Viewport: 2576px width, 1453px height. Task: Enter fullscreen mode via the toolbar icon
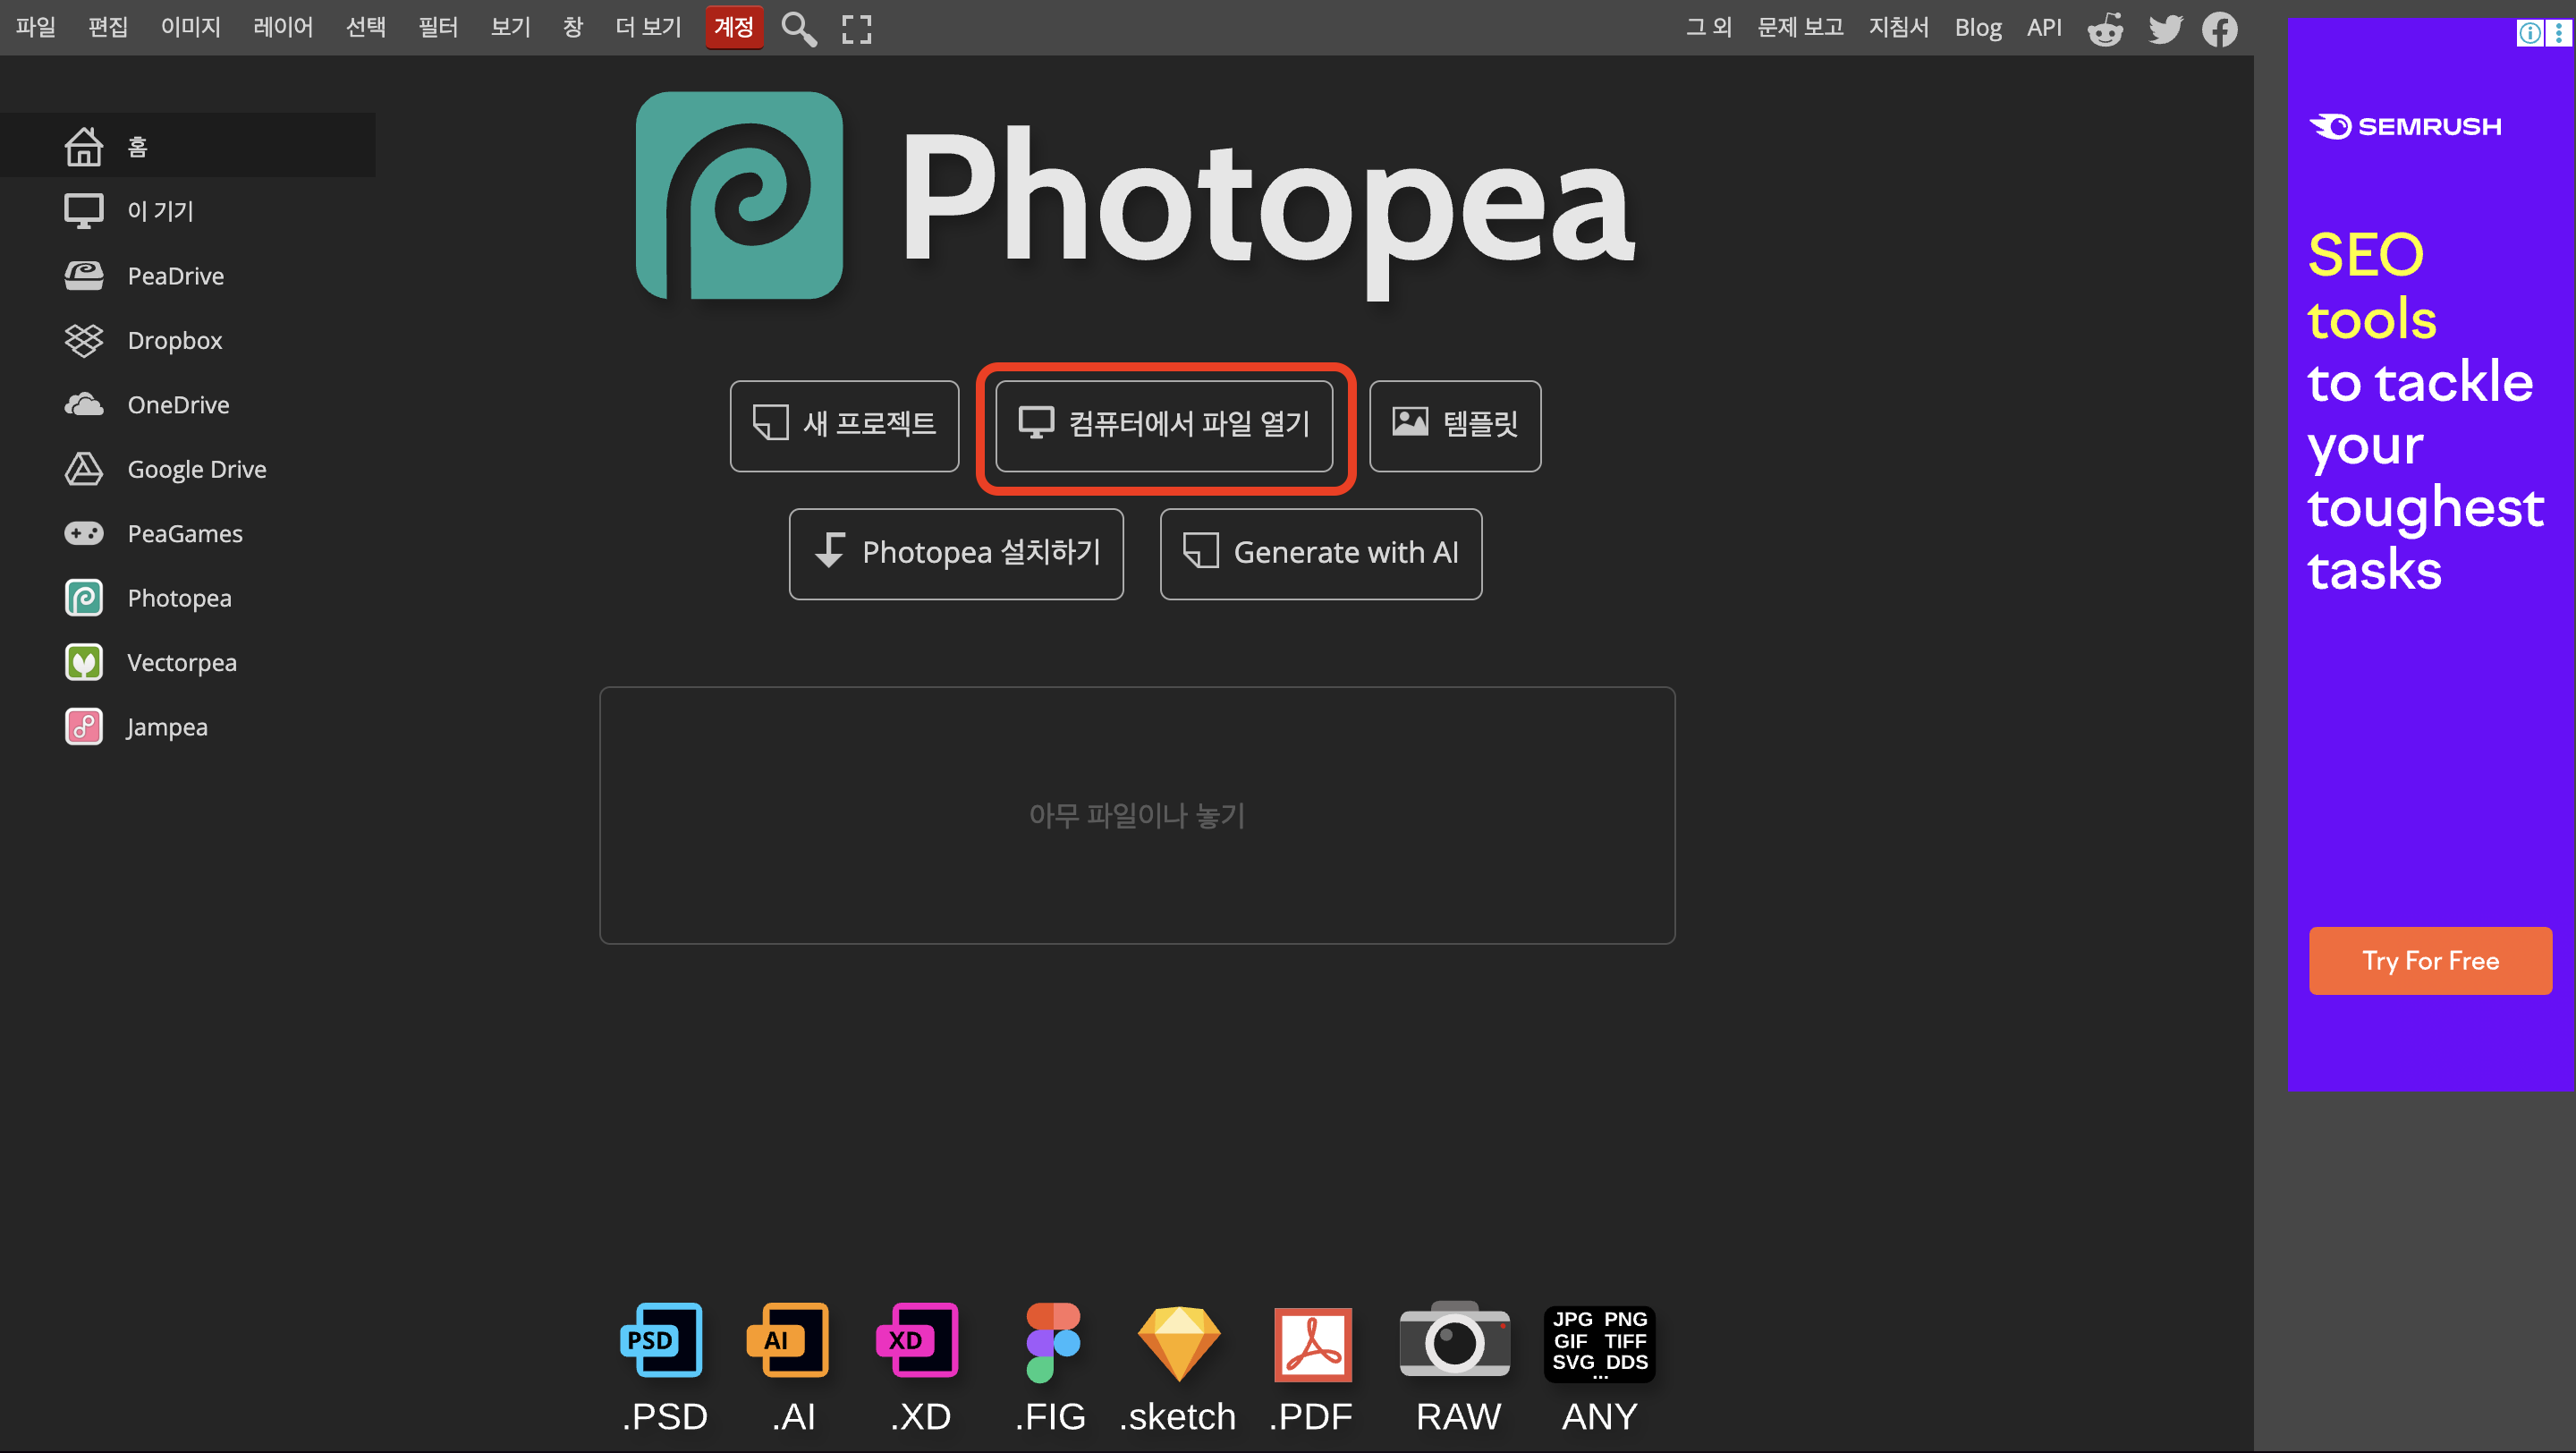tap(856, 28)
